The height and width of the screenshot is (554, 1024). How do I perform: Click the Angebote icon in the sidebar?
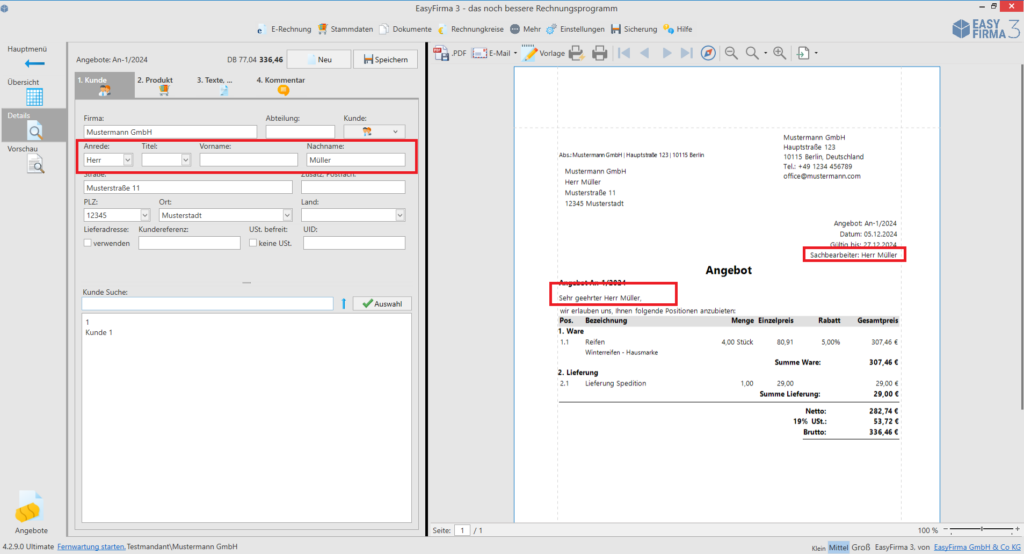click(28, 508)
